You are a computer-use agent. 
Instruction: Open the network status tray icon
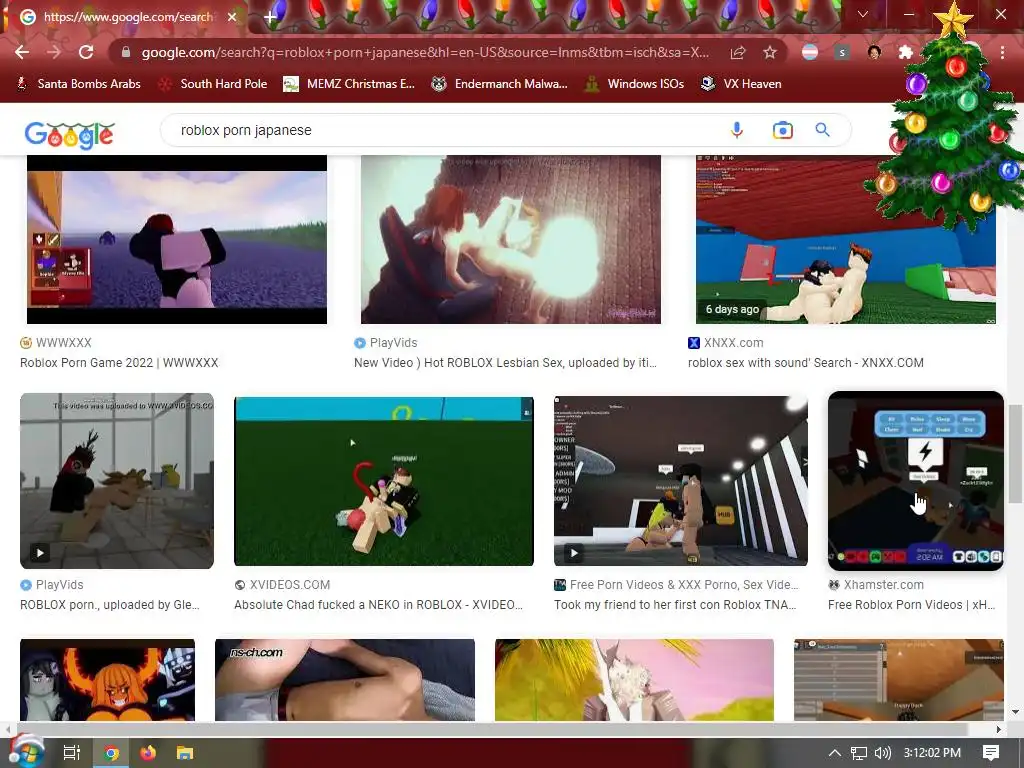859,753
